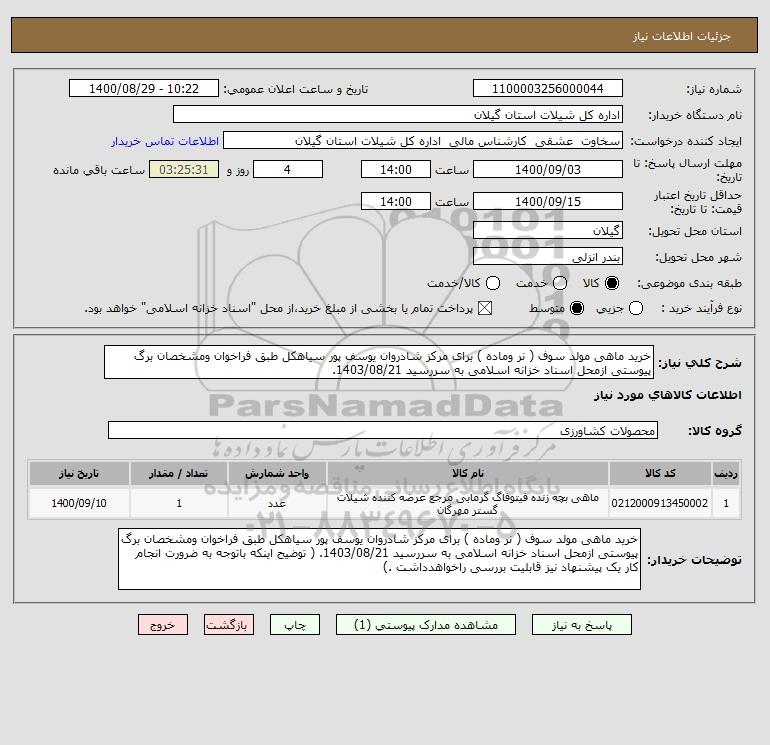Click the delivery province field گیلان
Viewport: 770px width, 745px height.
click(548, 230)
